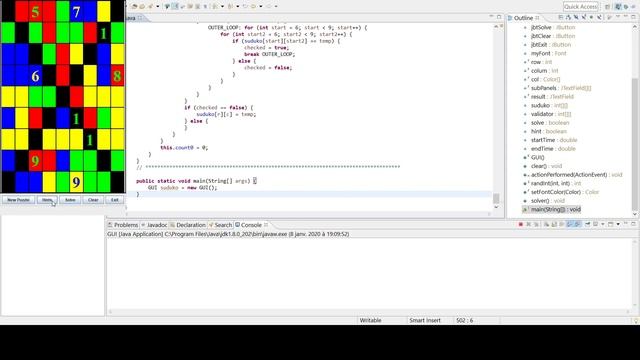Click the red Sudoku cell showing 8
This screenshot has height=360, width=640.
[118, 76]
